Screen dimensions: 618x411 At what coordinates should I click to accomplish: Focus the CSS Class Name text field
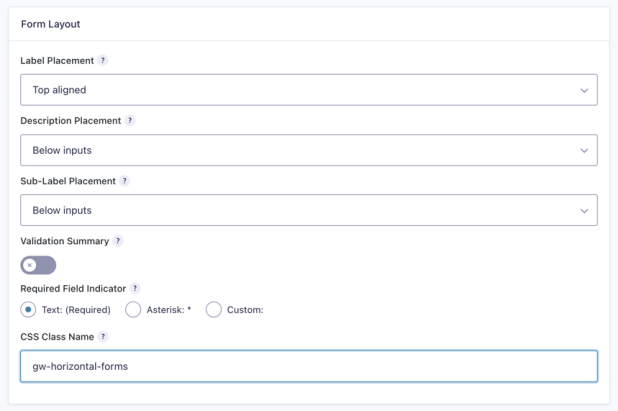309,366
